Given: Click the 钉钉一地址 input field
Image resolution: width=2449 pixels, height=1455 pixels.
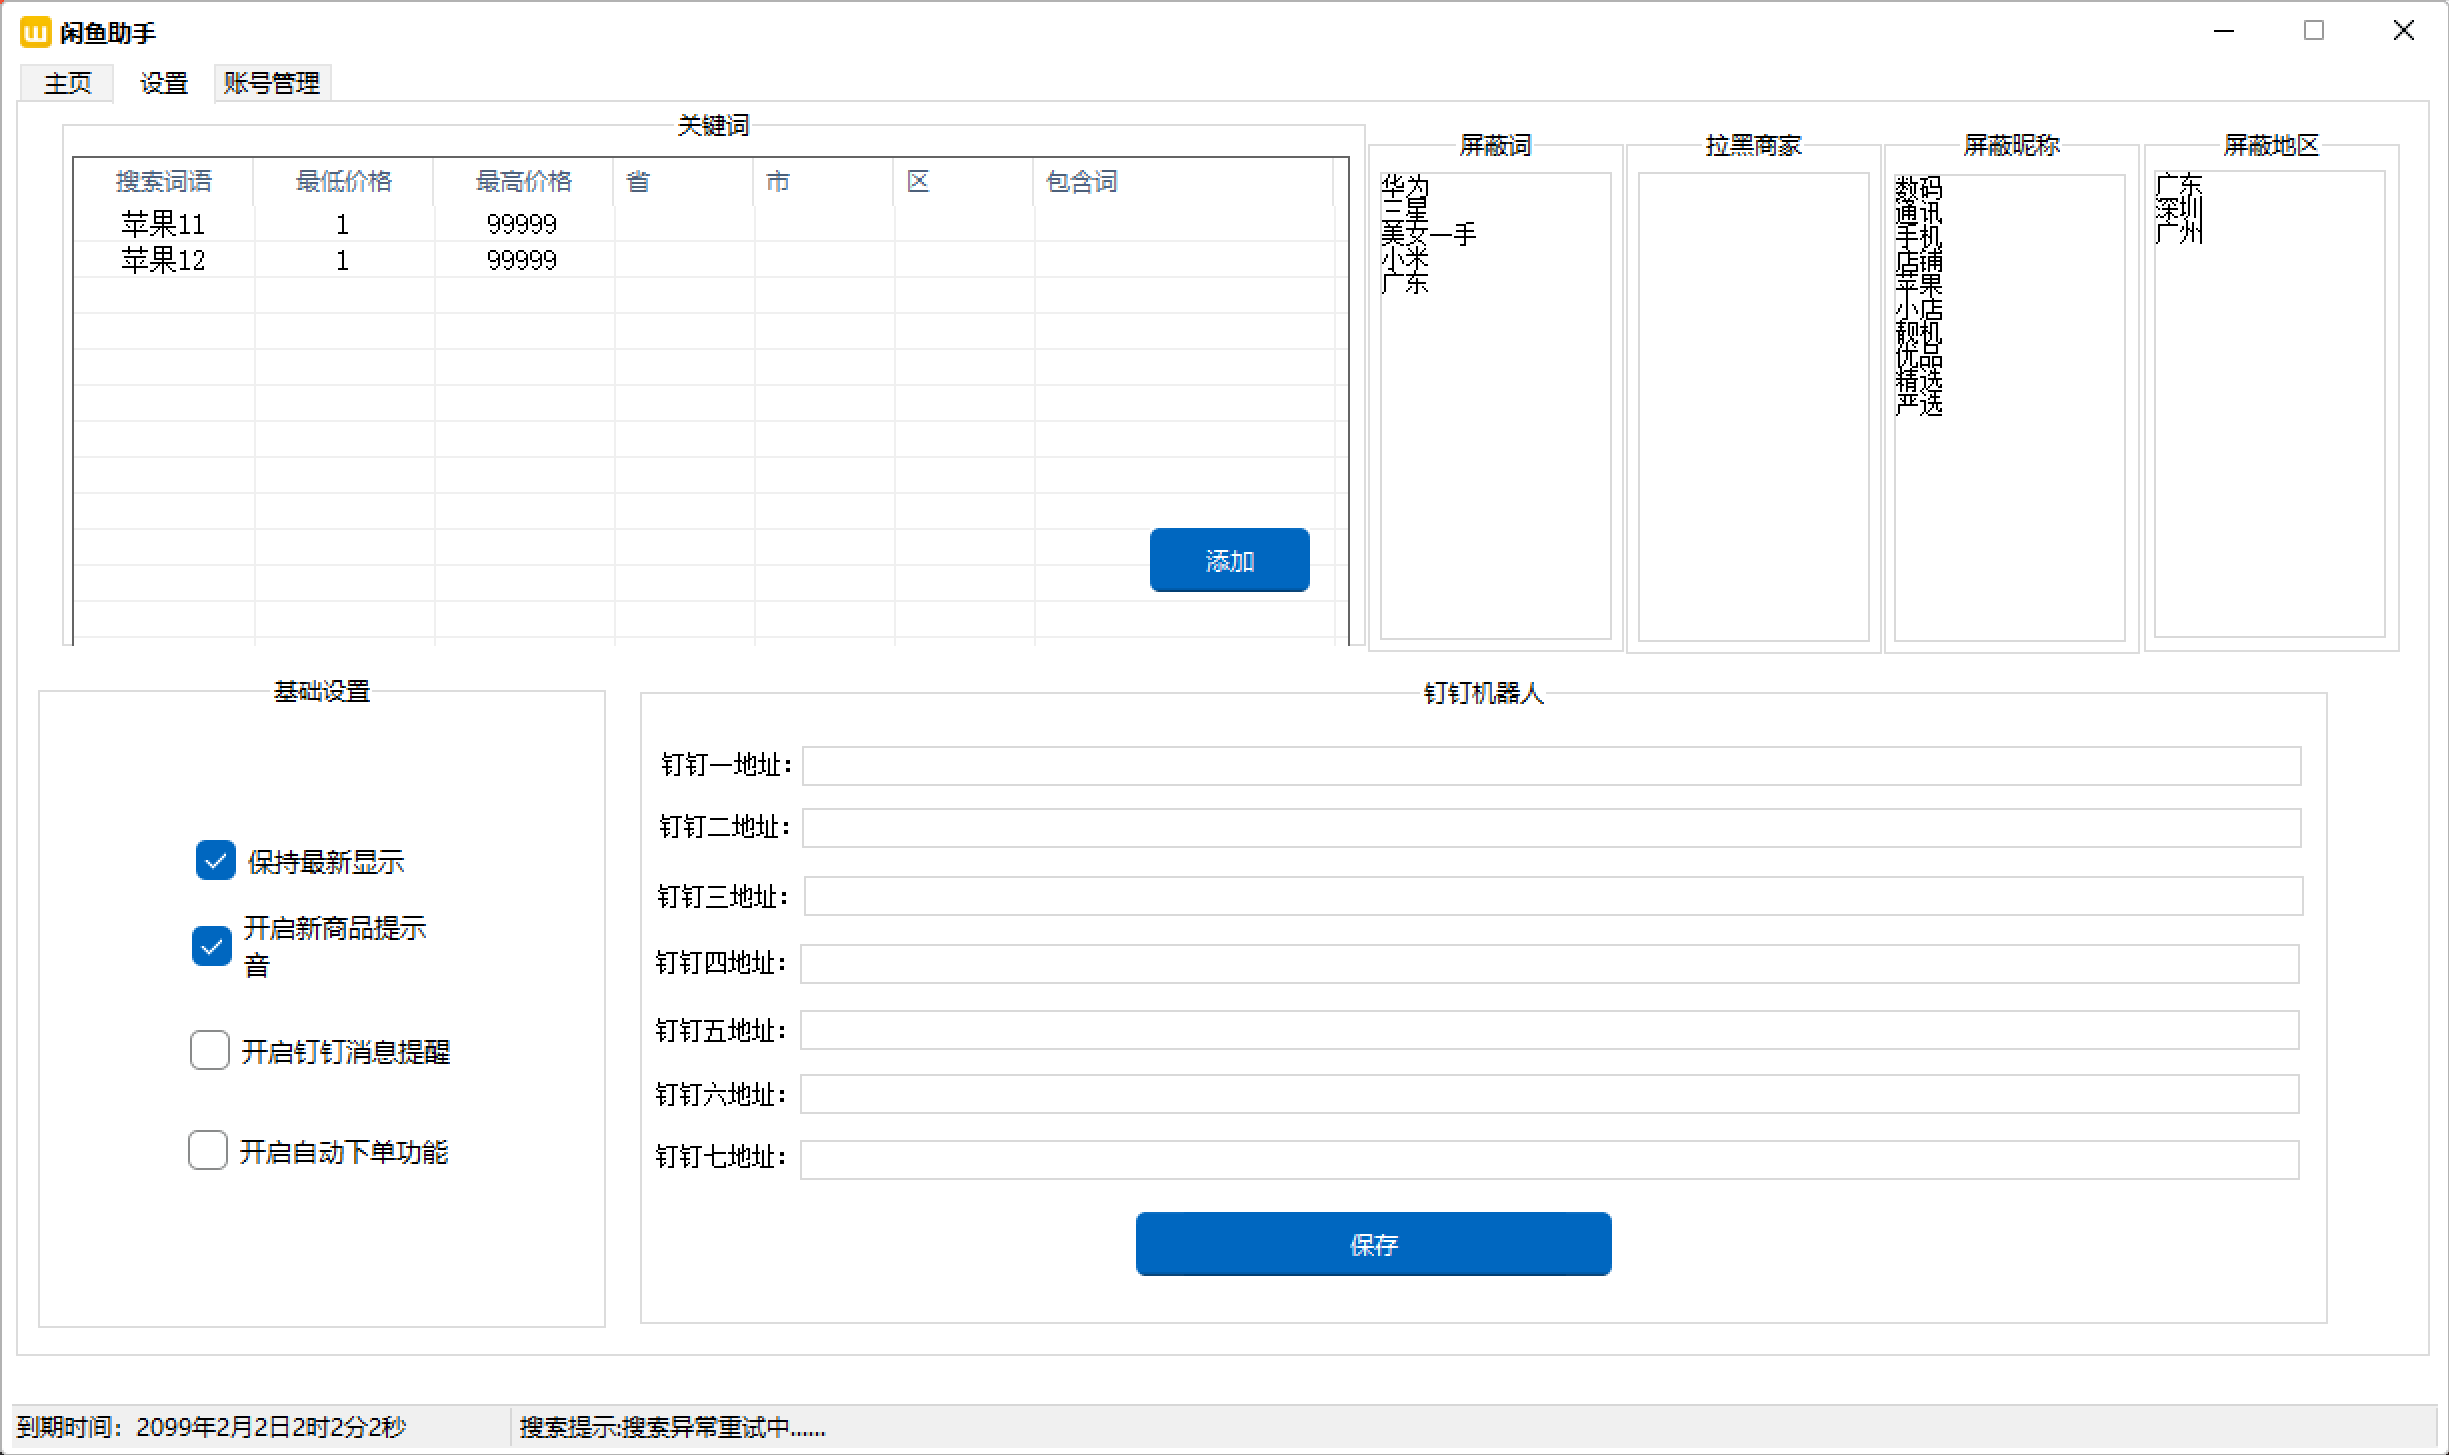Looking at the screenshot, I should coord(1550,766).
